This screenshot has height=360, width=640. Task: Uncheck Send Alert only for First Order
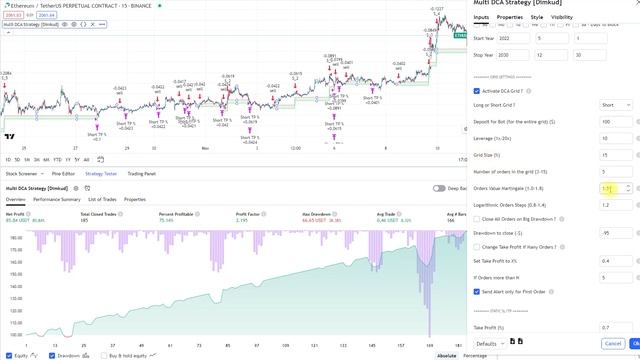(x=476, y=292)
